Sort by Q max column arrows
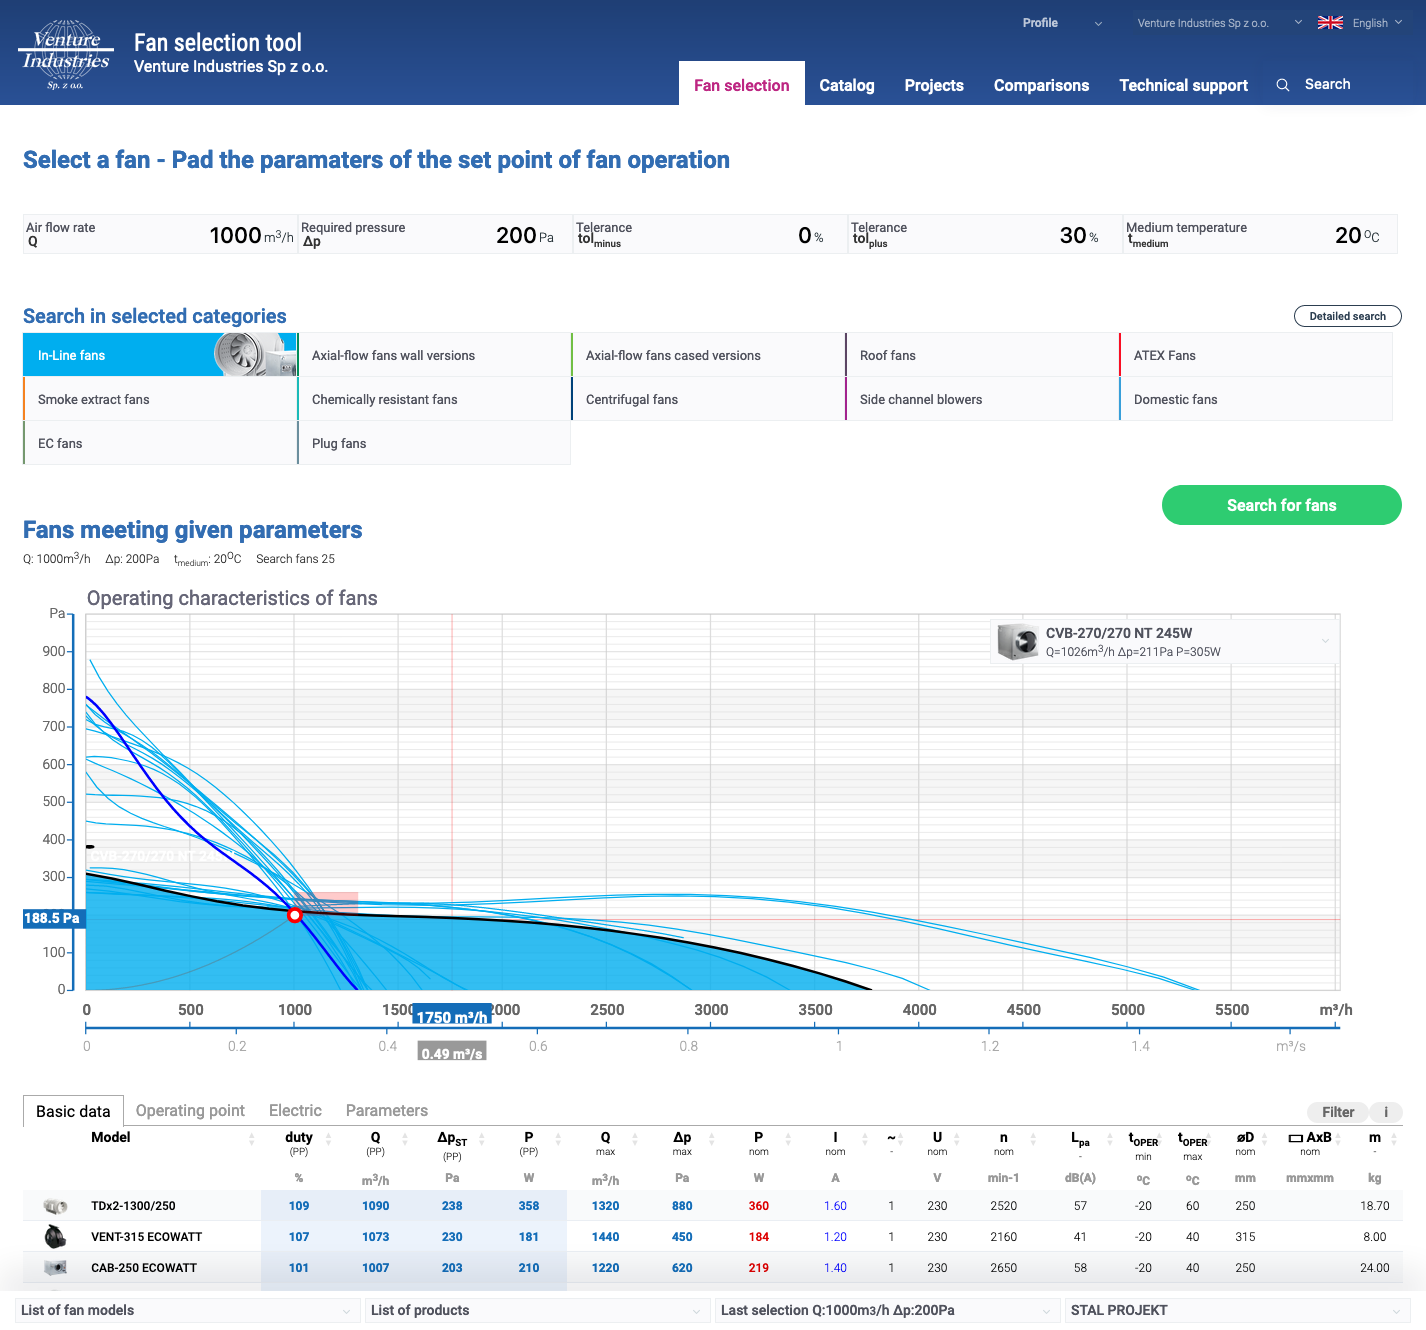Screen dimensions: 1426x1330 (x=635, y=1139)
